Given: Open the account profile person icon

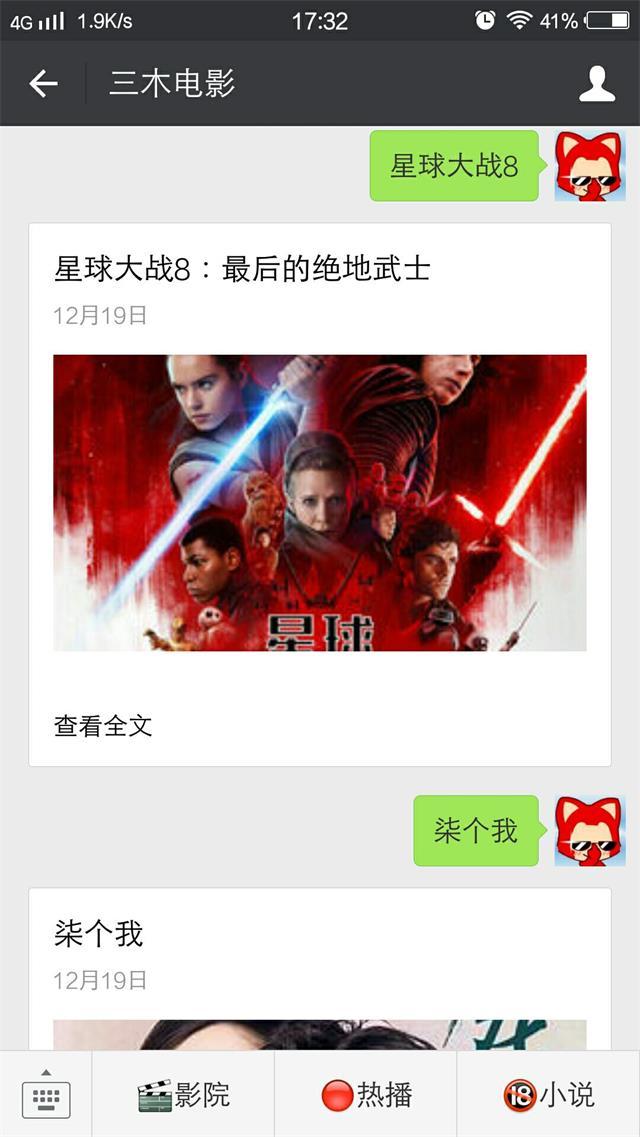Looking at the screenshot, I should click(597, 84).
